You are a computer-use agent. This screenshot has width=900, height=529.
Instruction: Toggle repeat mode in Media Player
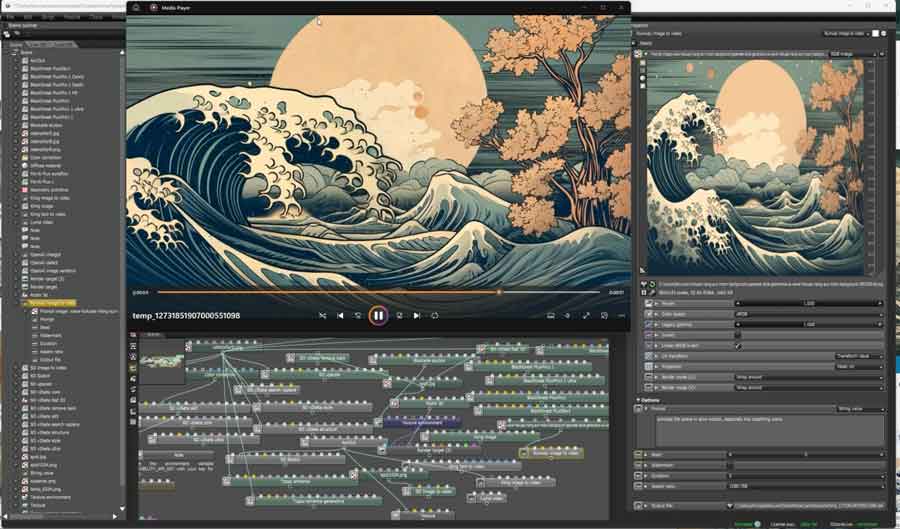point(435,315)
